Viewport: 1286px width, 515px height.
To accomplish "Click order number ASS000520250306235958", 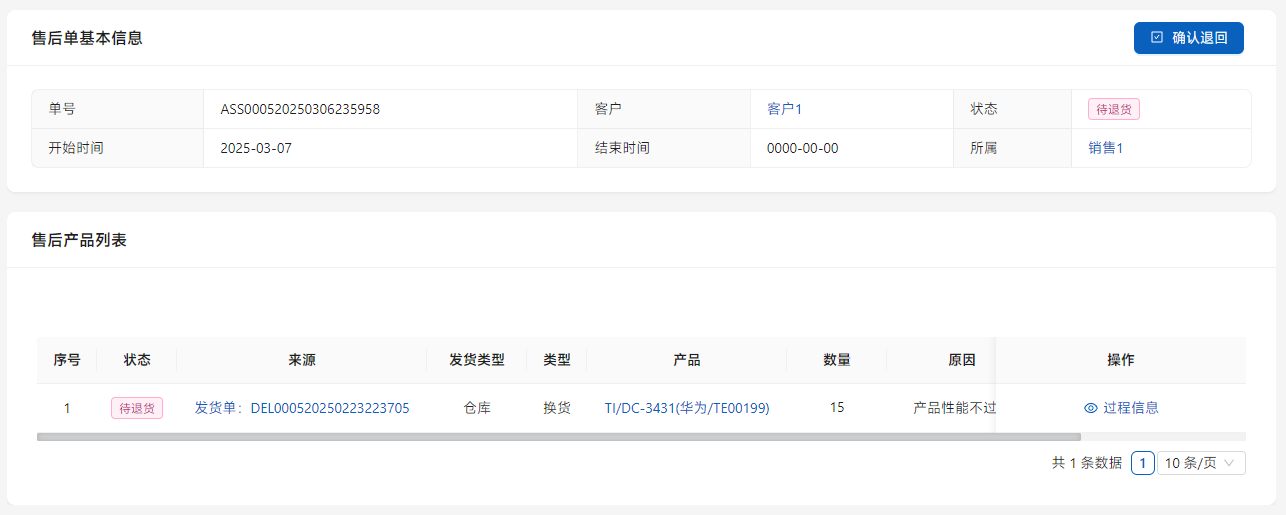I will coord(300,109).
